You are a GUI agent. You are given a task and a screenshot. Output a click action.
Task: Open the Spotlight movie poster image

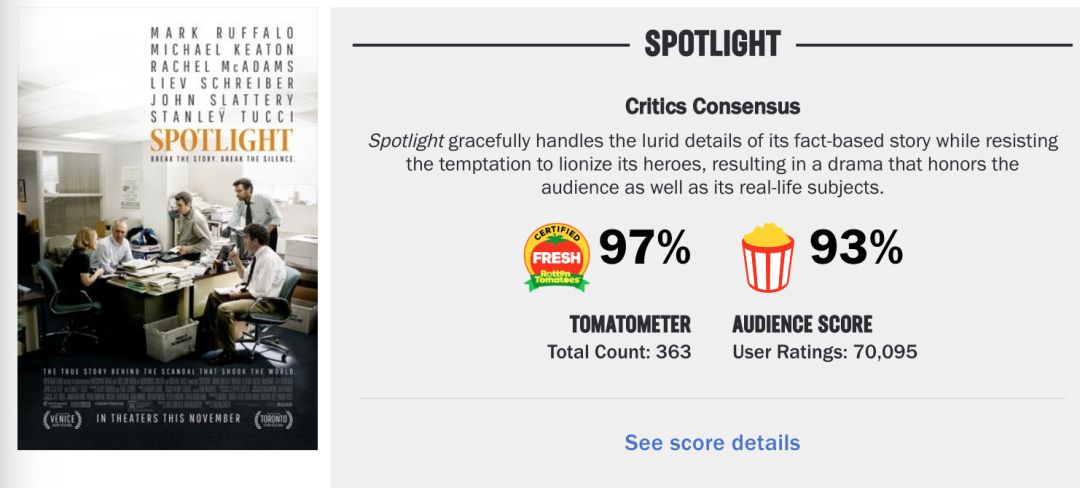168,229
